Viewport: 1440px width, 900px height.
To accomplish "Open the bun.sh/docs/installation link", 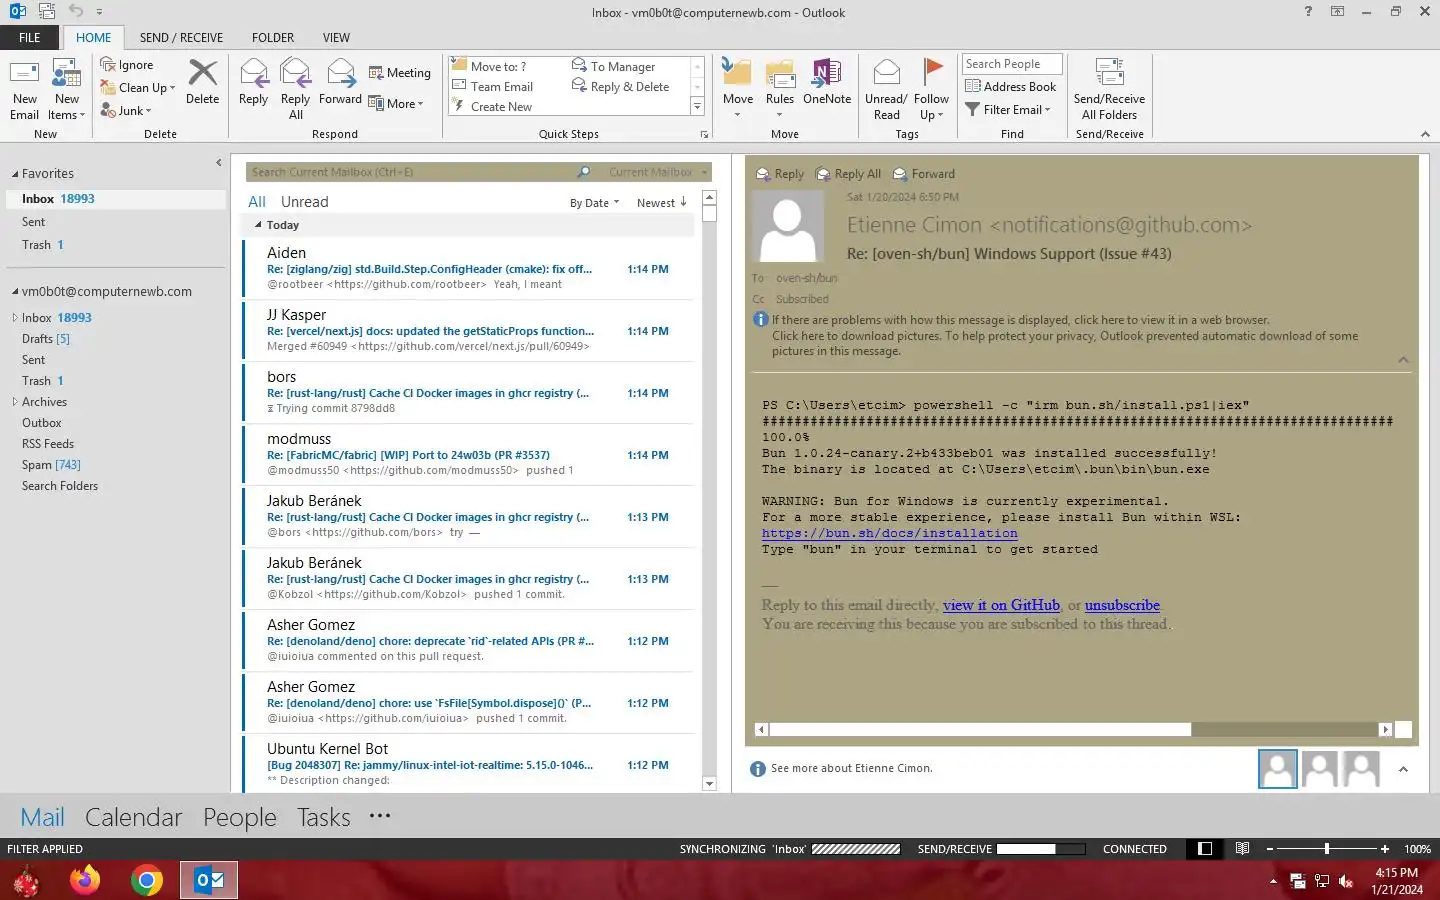I will pyautogui.click(x=890, y=533).
